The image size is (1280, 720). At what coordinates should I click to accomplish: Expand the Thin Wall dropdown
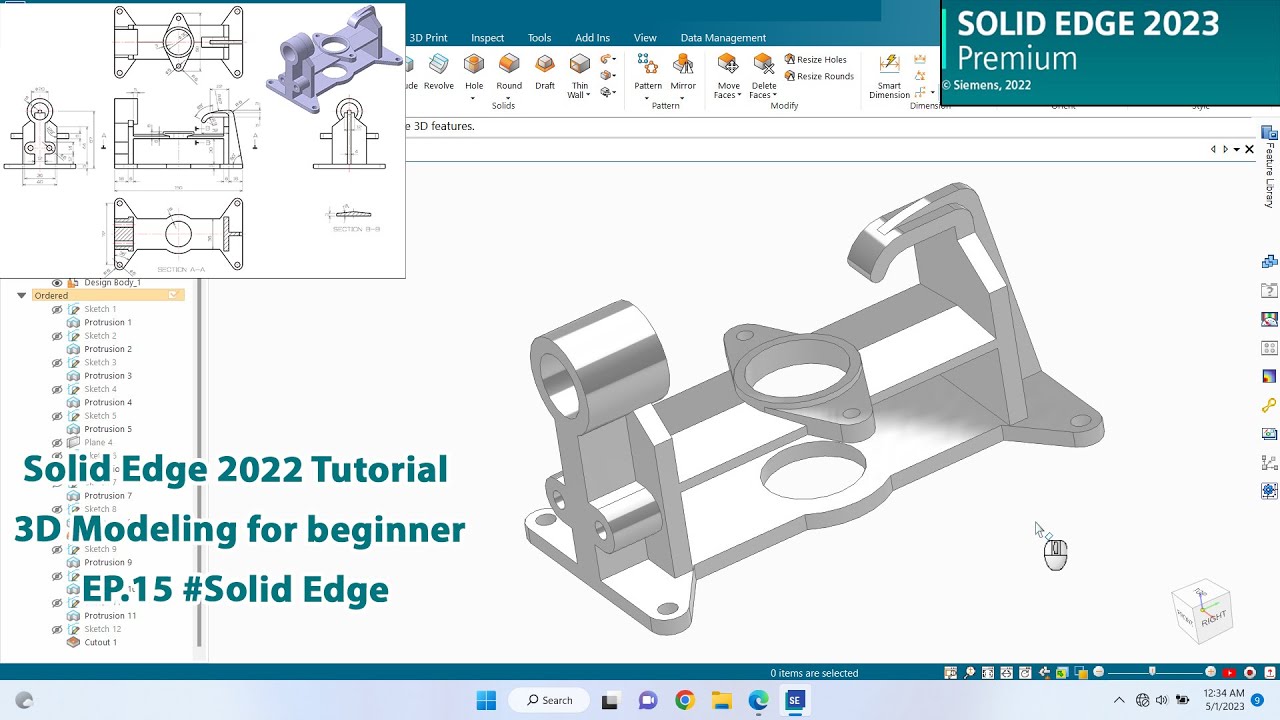click(x=588, y=95)
